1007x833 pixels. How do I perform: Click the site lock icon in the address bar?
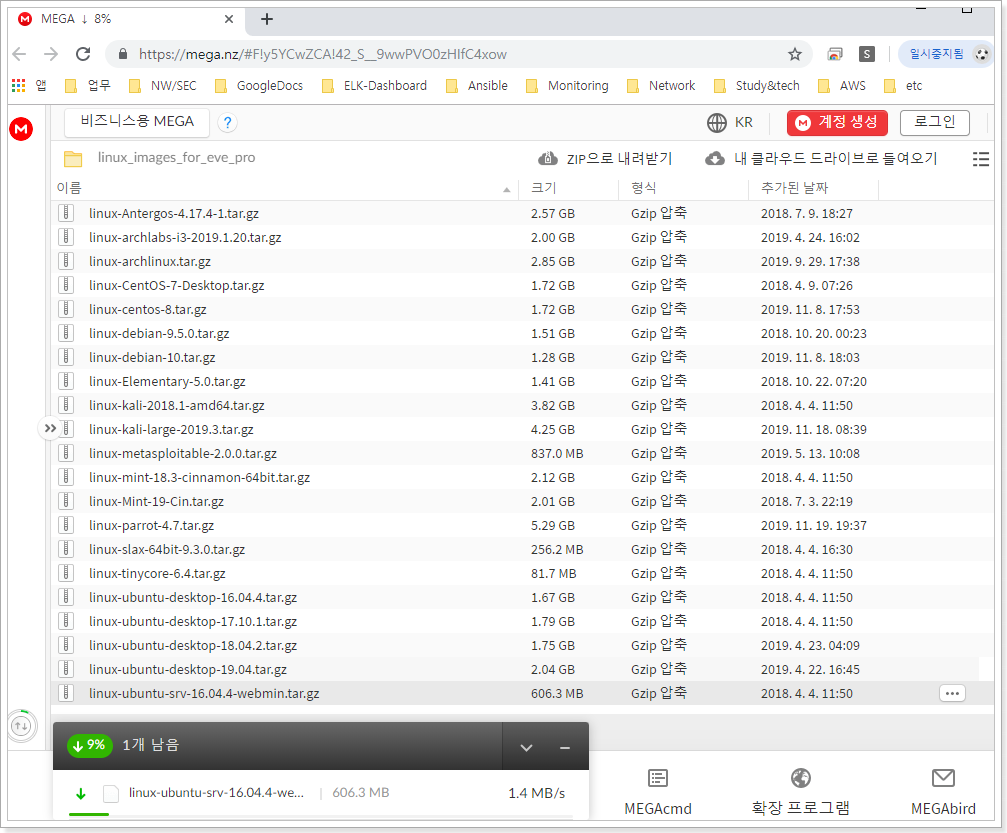coord(123,54)
